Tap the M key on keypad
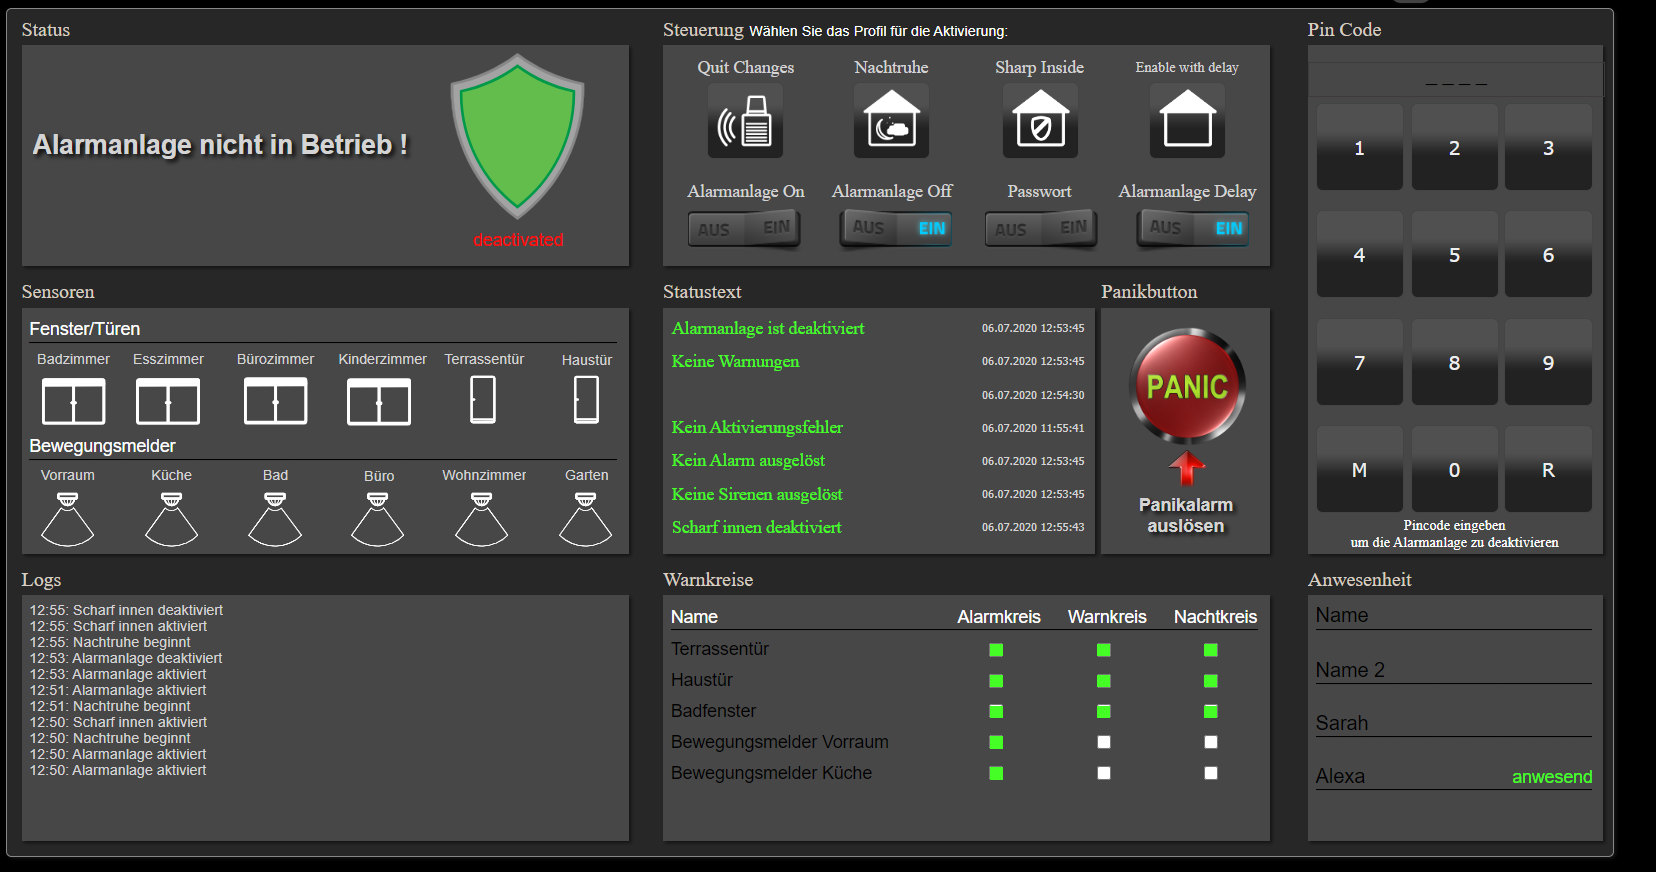Image resolution: width=1656 pixels, height=872 pixels. 1359,469
